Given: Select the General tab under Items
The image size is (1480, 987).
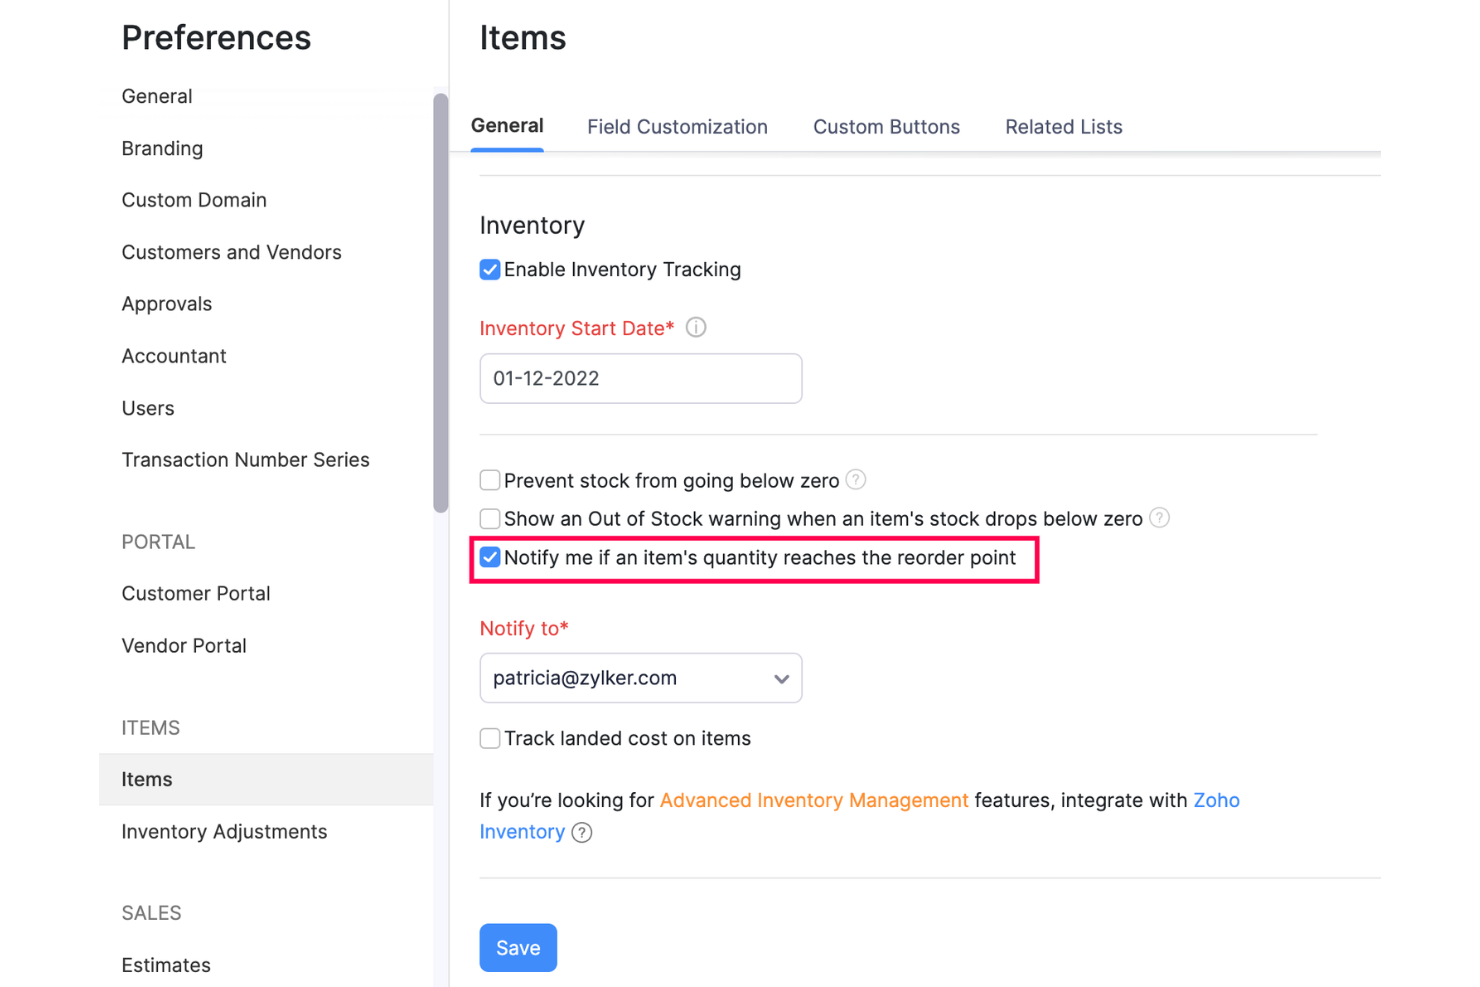Looking at the screenshot, I should [507, 126].
